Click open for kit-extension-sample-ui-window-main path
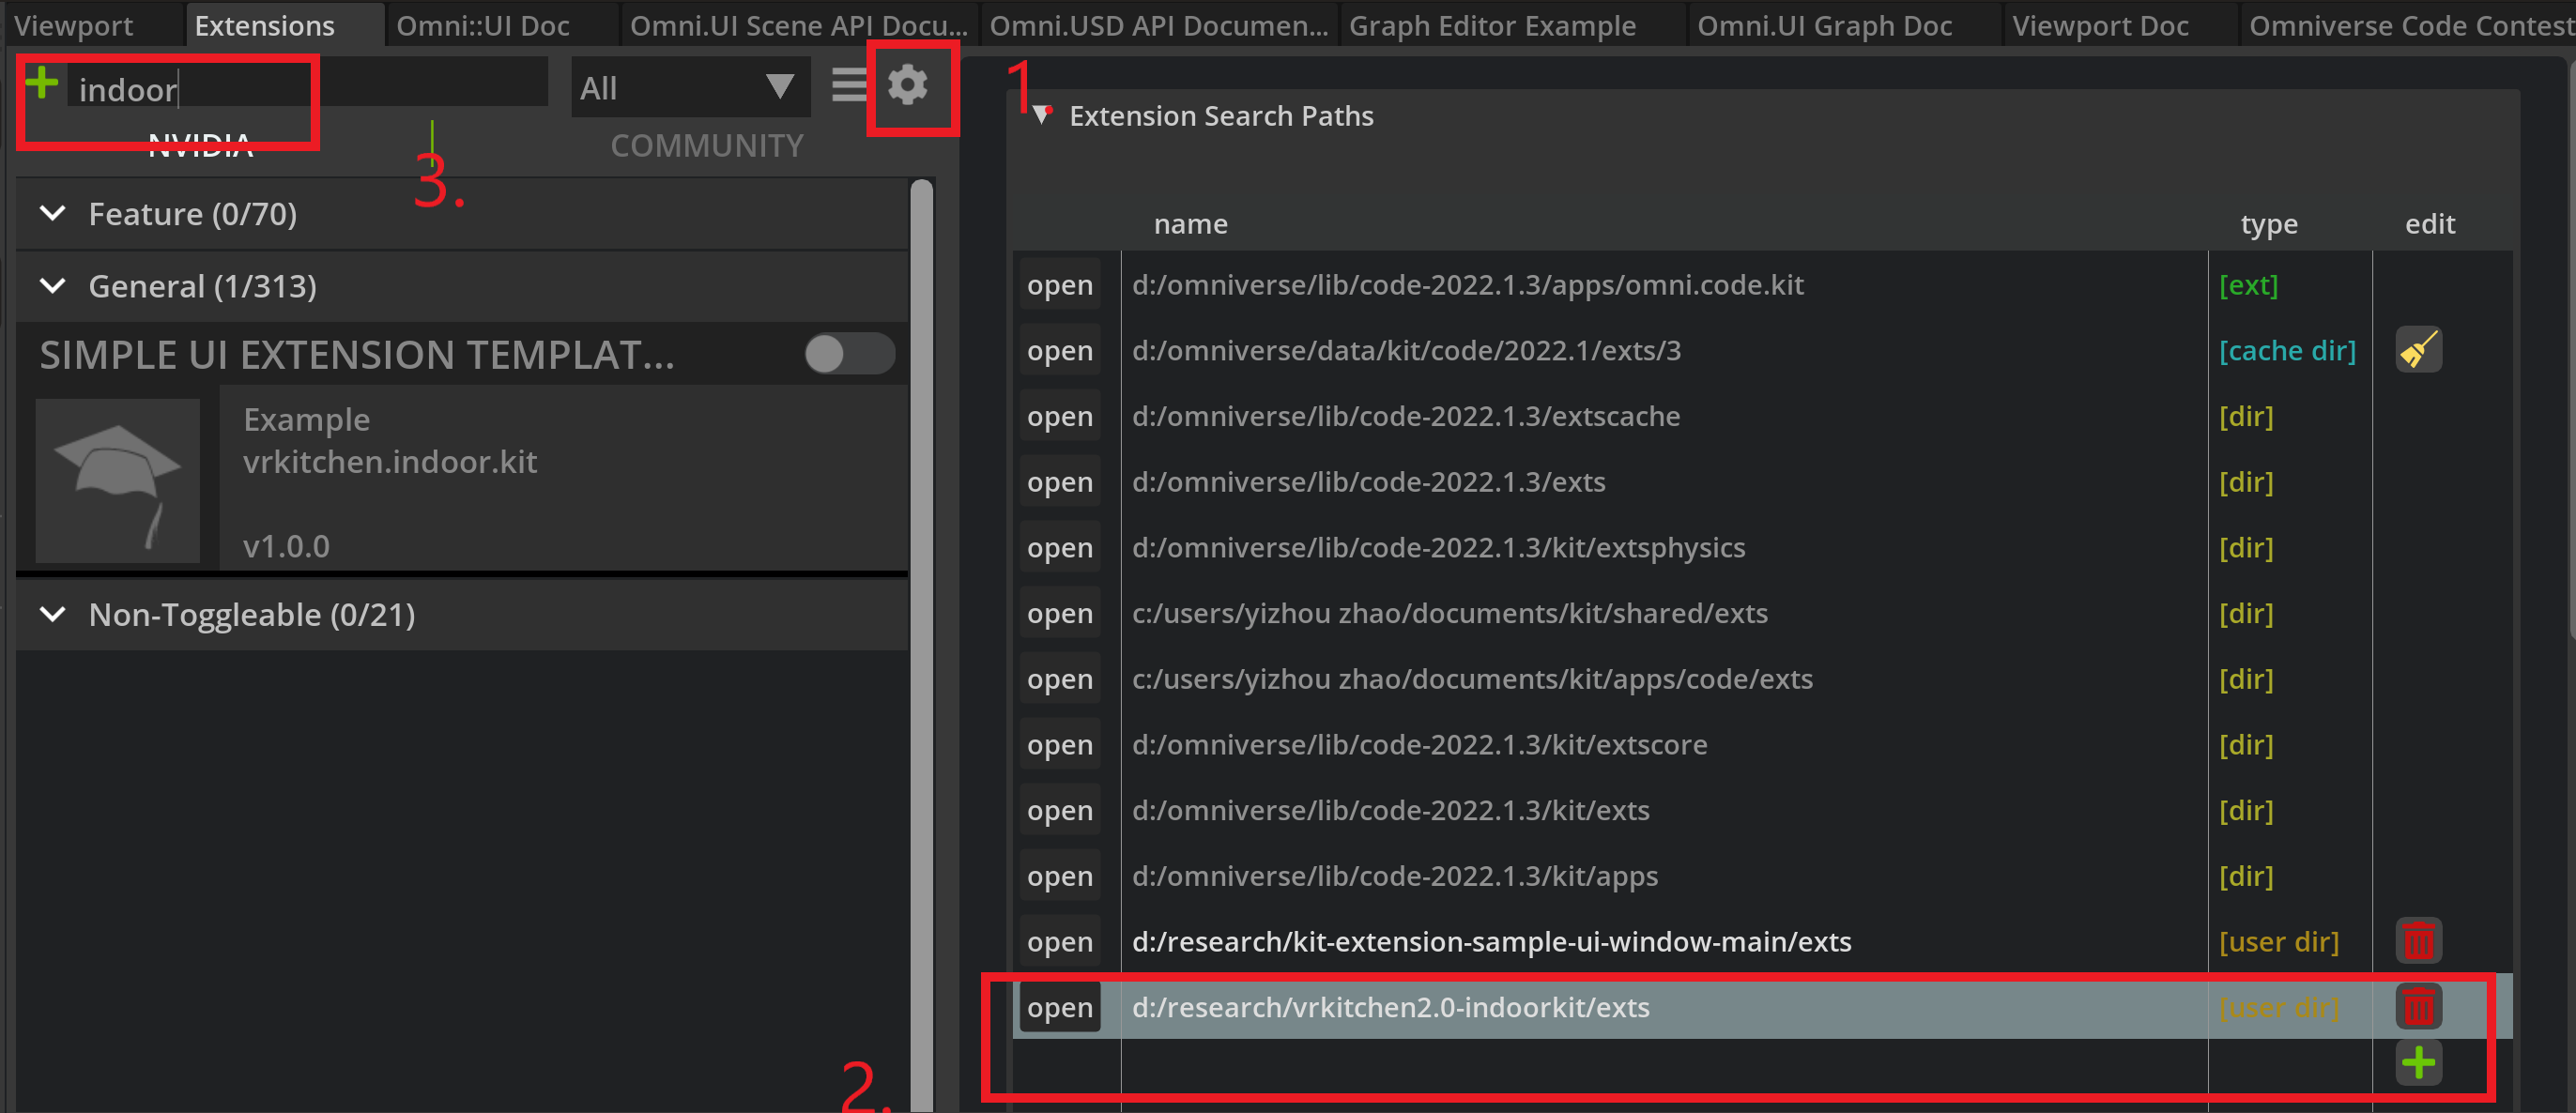 point(1060,941)
